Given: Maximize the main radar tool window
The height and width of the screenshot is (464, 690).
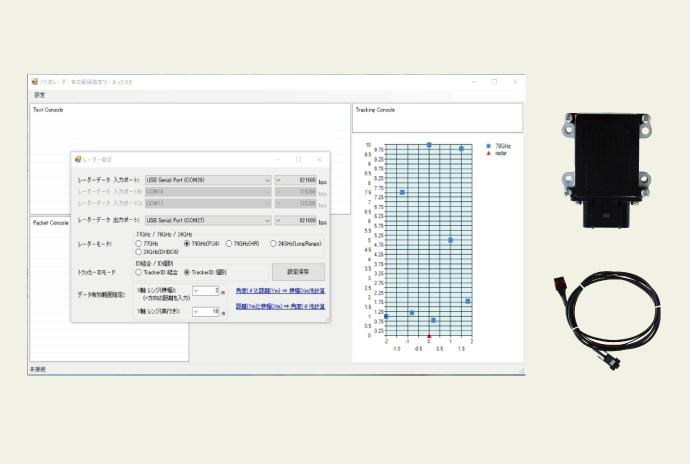Looking at the screenshot, I should click(x=494, y=82).
